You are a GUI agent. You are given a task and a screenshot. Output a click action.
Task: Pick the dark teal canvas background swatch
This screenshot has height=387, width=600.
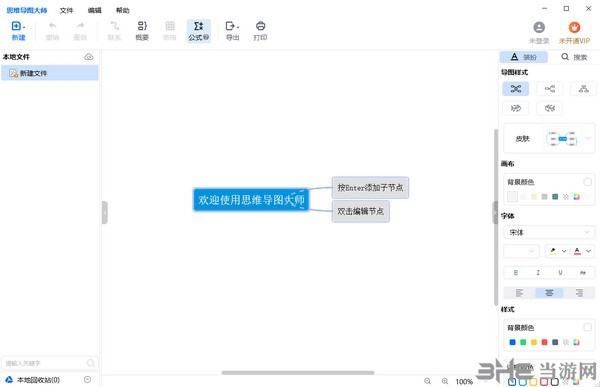coord(555,196)
